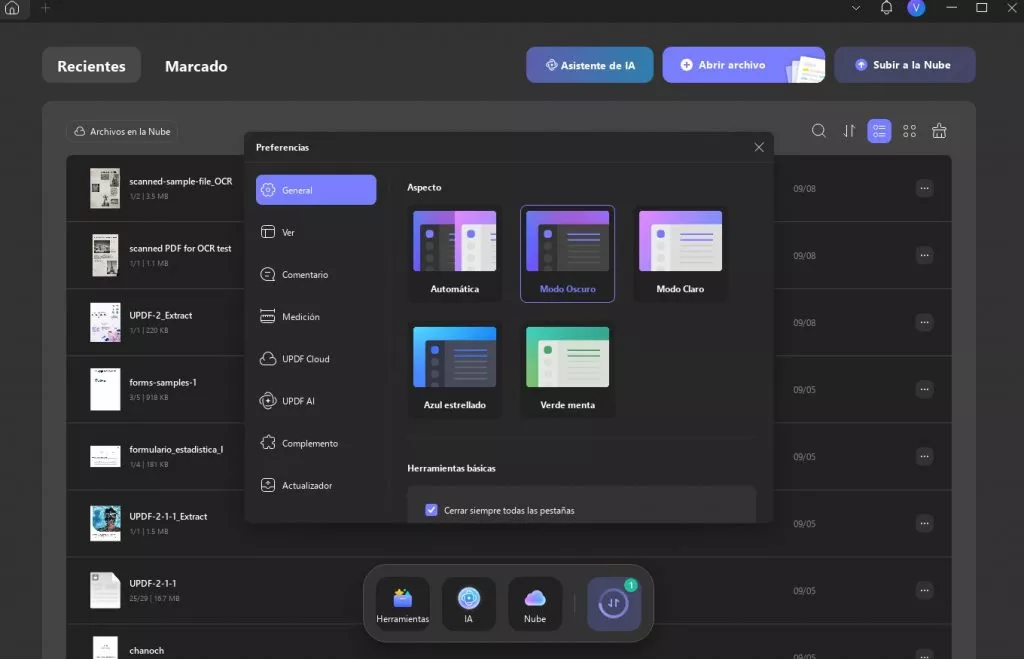Open Actualizador preferences section
This screenshot has width=1024, height=659.
click(x=316, y=485)
